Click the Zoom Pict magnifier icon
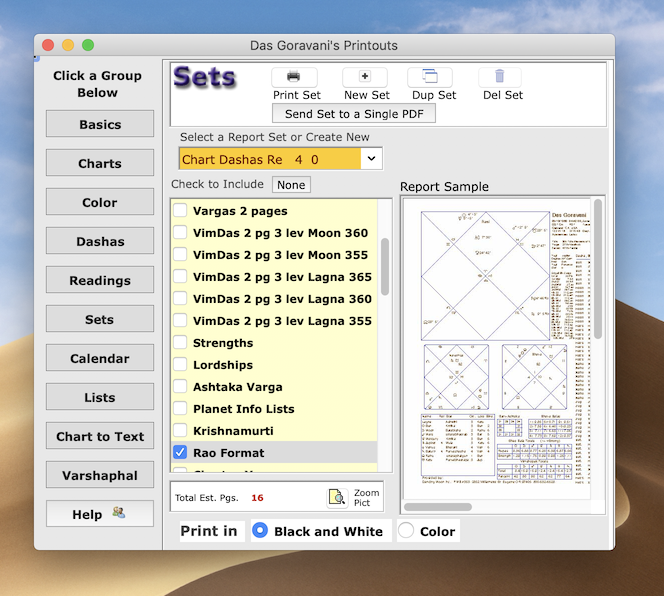664x596 pixels. tap(337, 497)
